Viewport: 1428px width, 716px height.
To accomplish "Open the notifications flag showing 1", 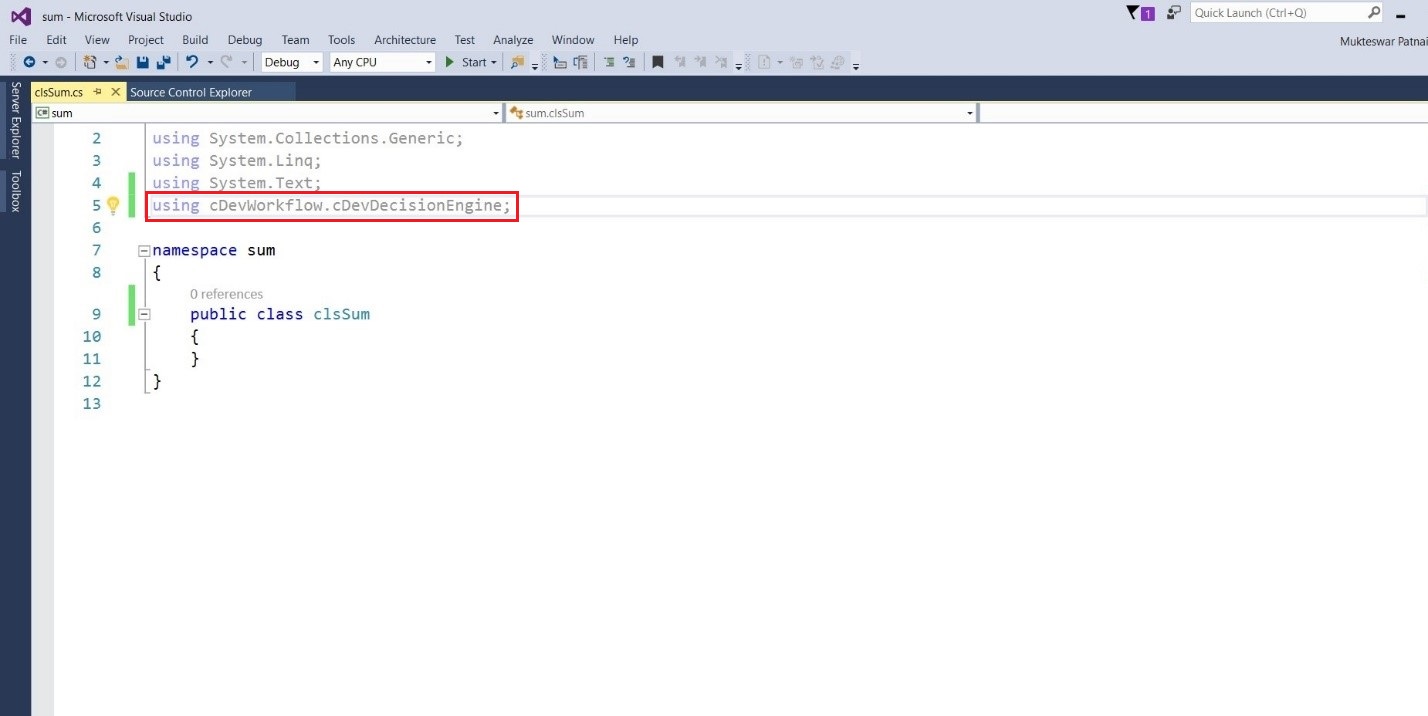I will click(x=1141, y=13).
